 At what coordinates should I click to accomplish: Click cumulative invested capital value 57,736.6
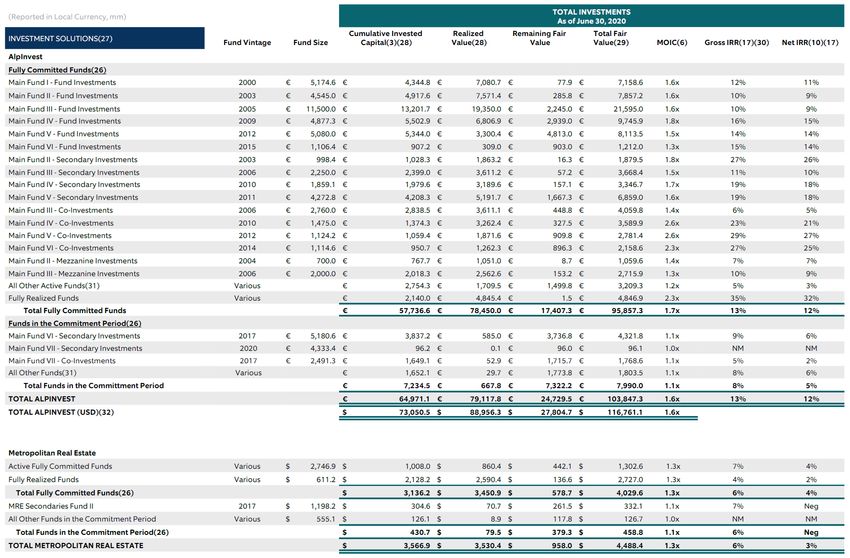415,311
